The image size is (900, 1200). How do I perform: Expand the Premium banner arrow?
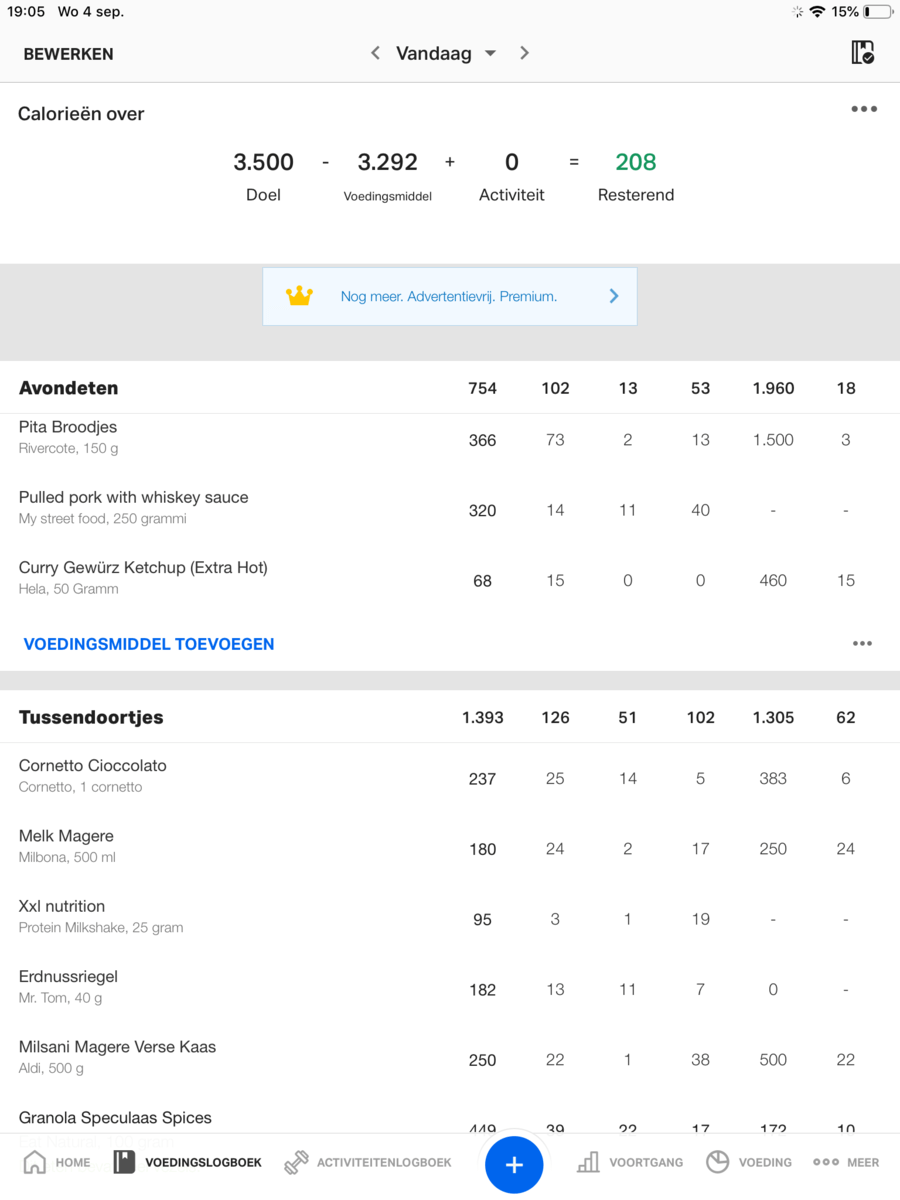coord(614,296)
